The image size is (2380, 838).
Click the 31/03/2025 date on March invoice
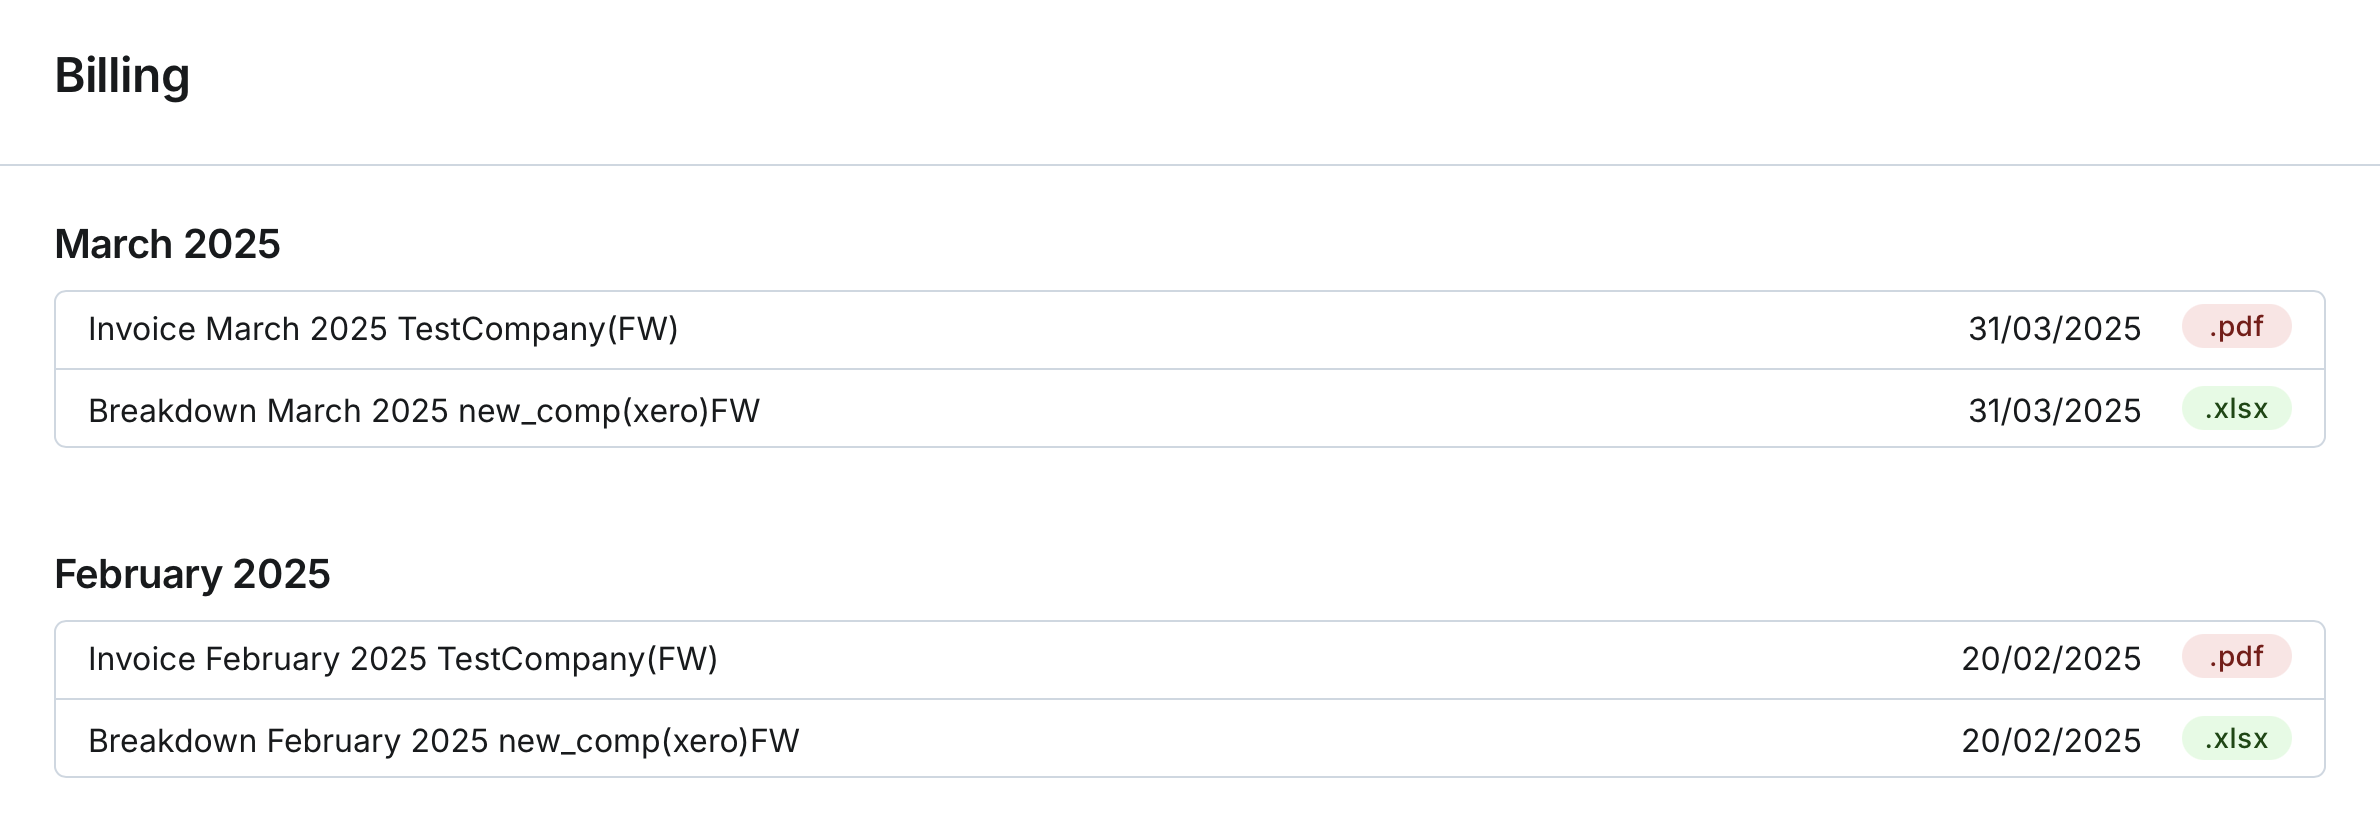pyautogui.click(x=2054, y=329)
